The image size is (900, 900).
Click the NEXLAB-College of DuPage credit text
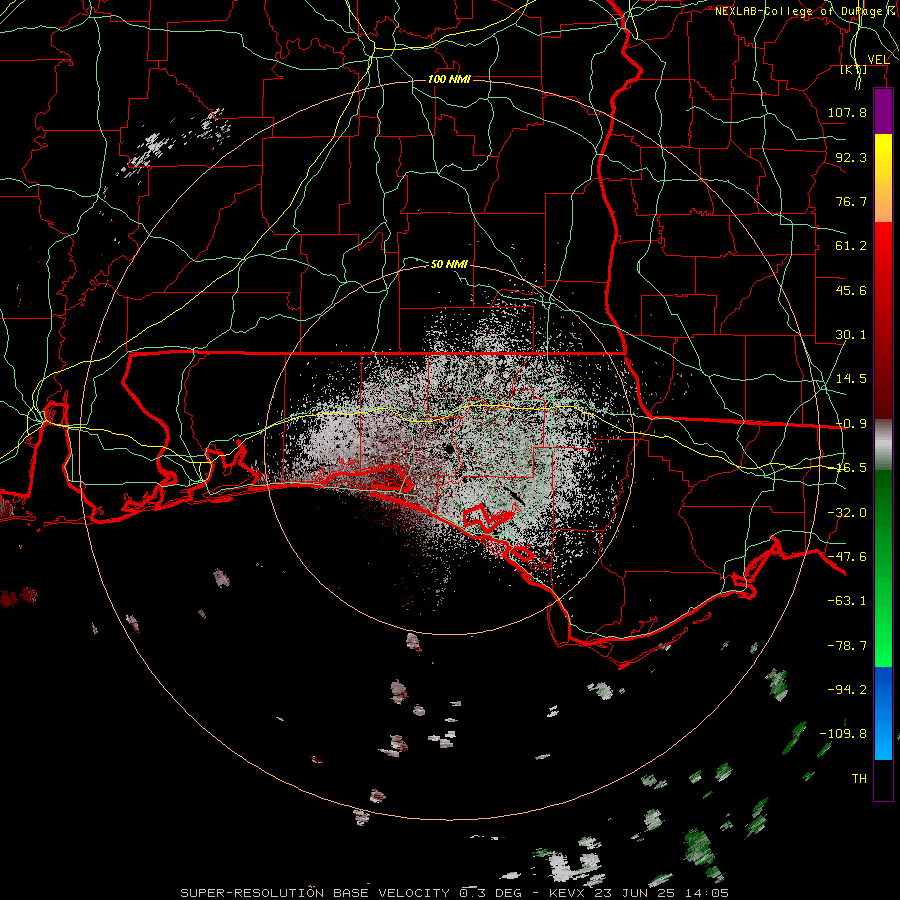click(803, 11)
